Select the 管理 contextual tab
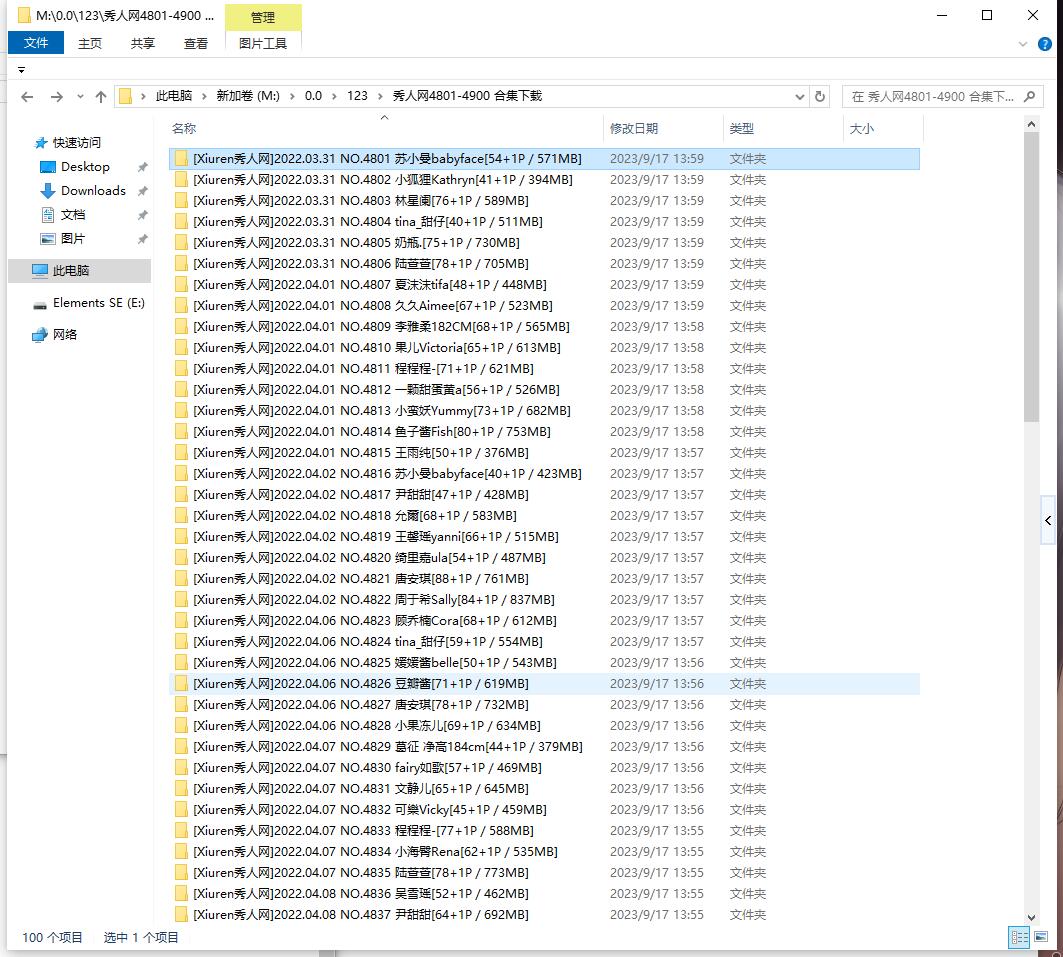 pos(263,18)
